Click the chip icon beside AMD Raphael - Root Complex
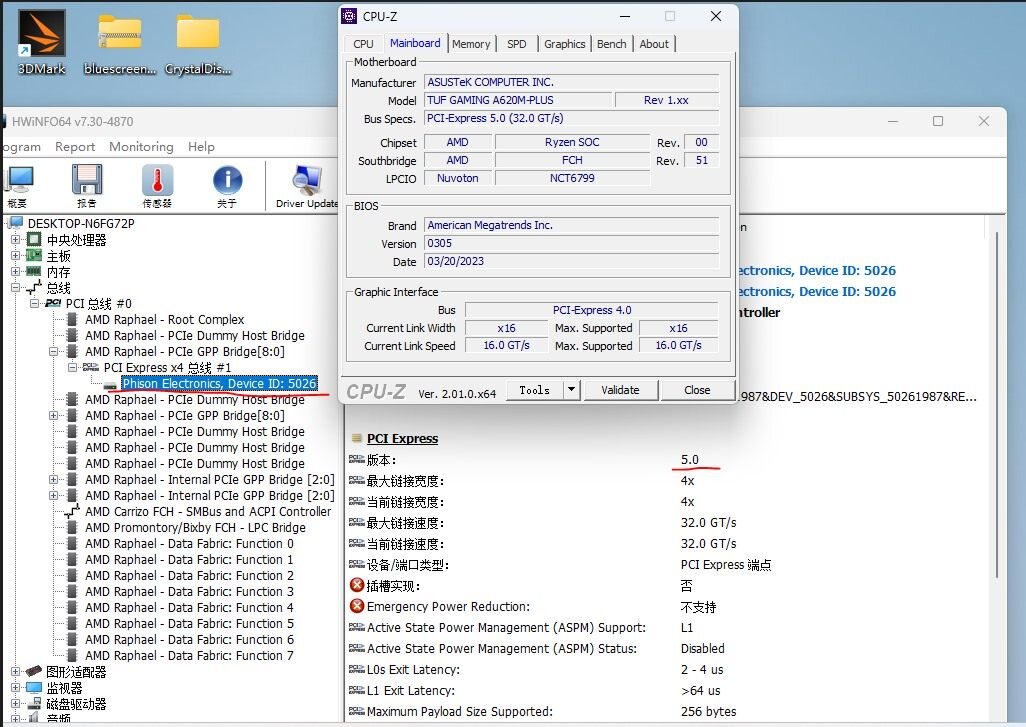 coord(73,319)
